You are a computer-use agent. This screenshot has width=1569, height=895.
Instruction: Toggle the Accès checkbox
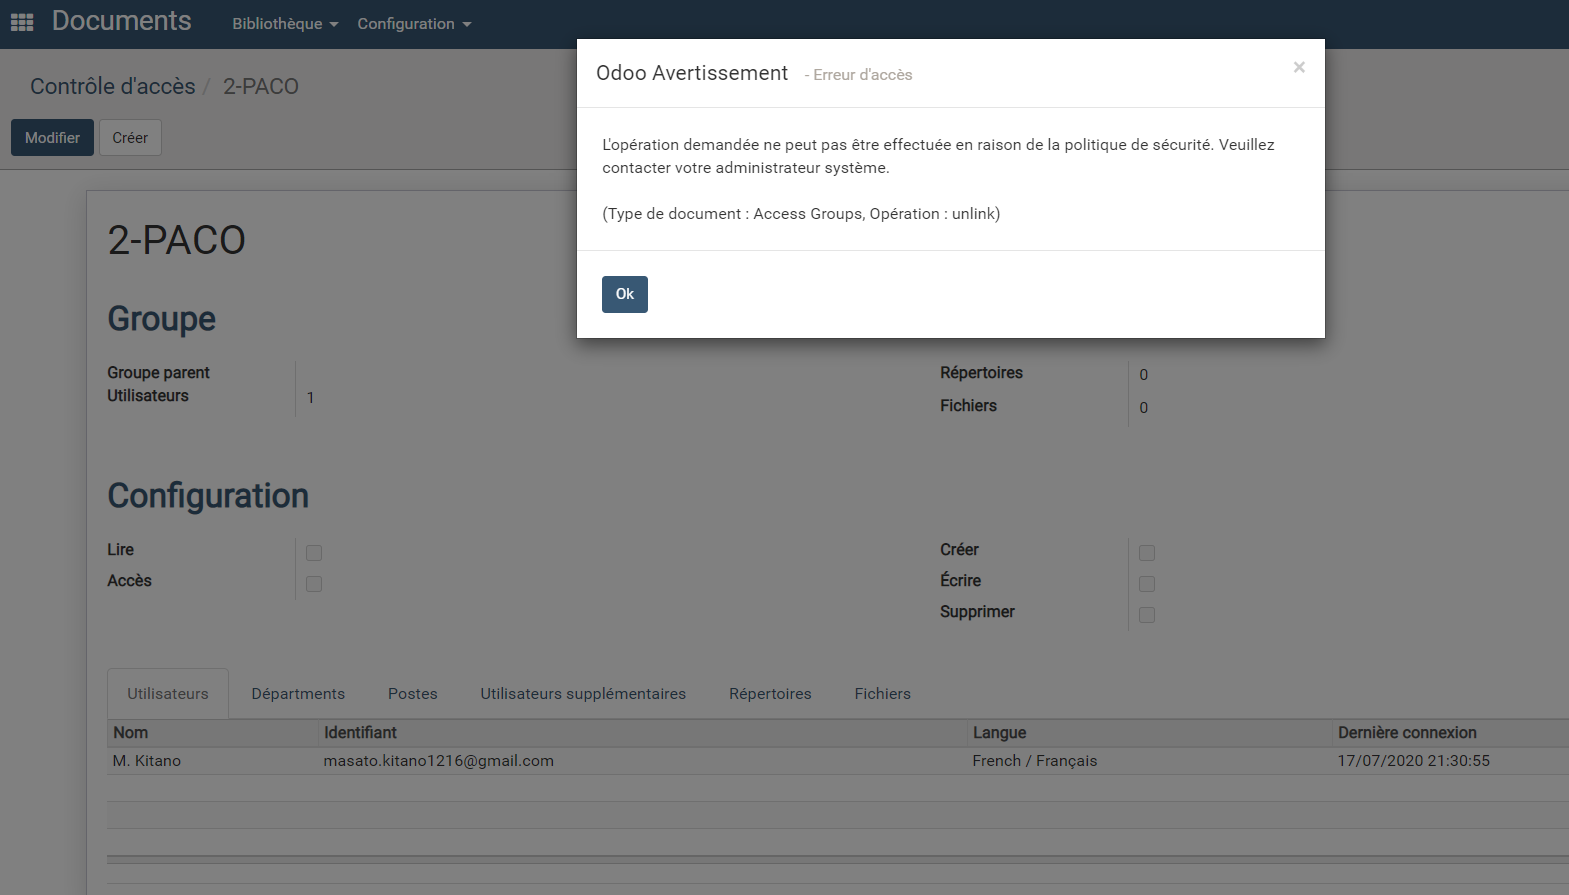point(314,584)
